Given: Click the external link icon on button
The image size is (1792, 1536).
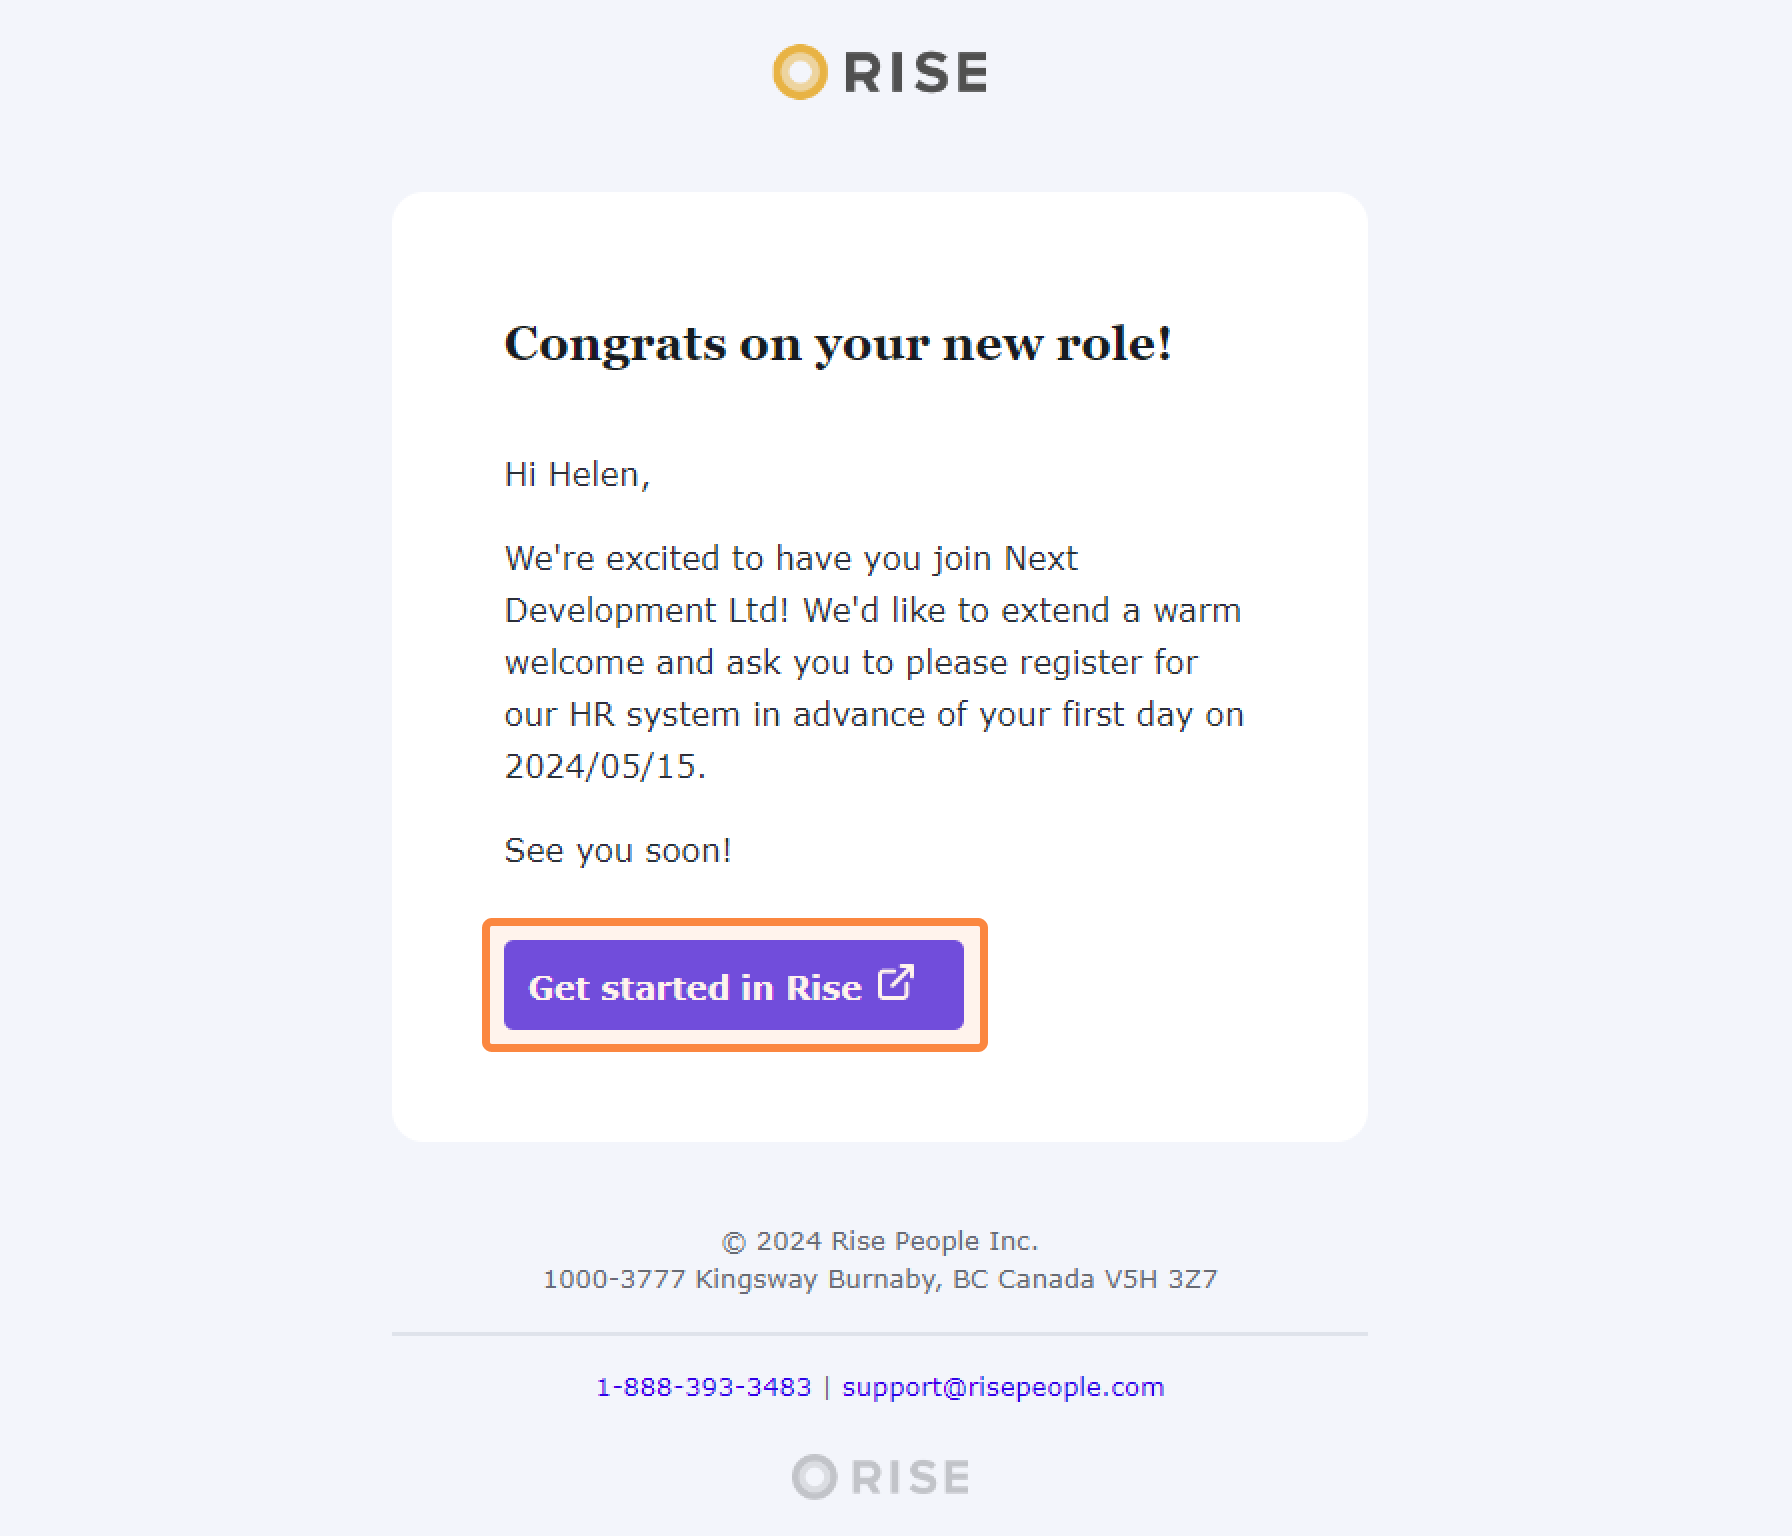Looking at the screenshot, I should 896,982.
